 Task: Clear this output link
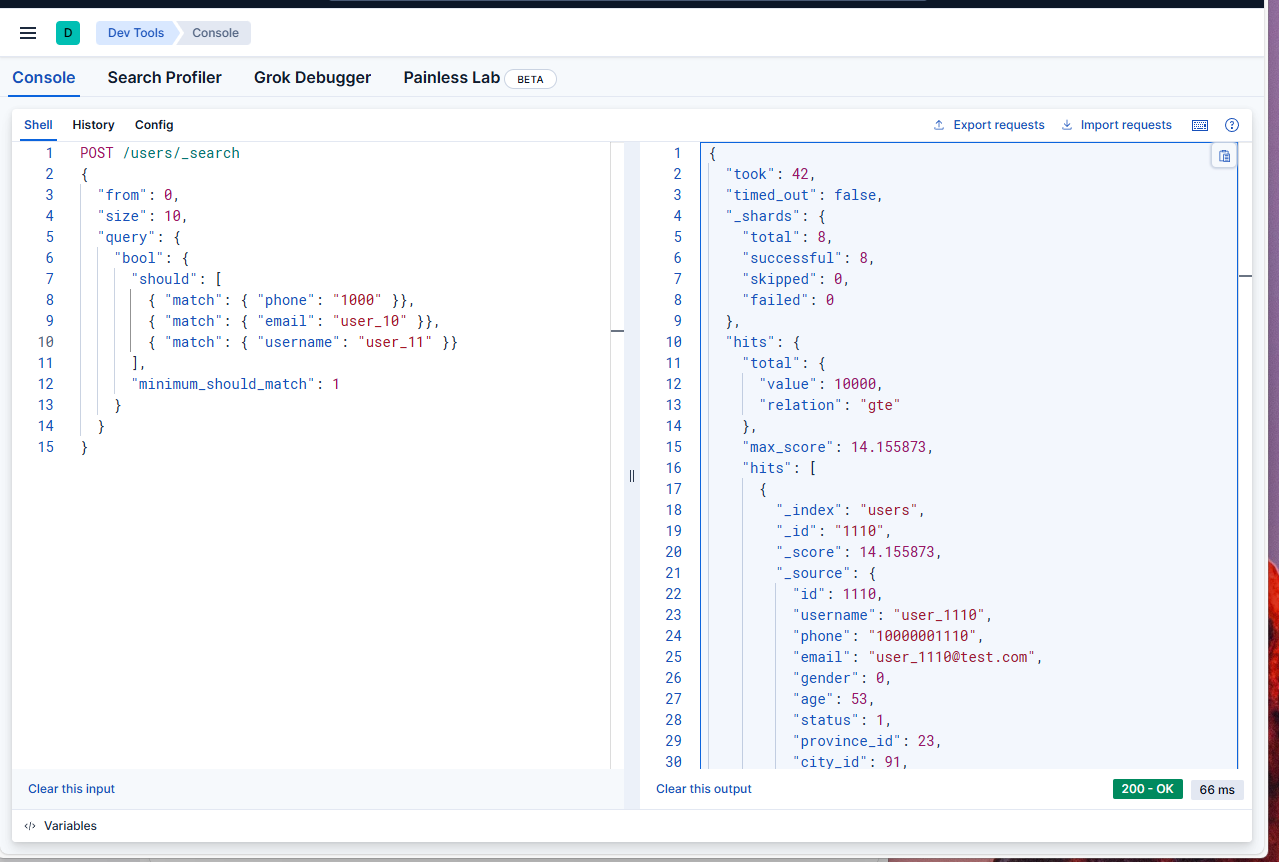(703, 789)
